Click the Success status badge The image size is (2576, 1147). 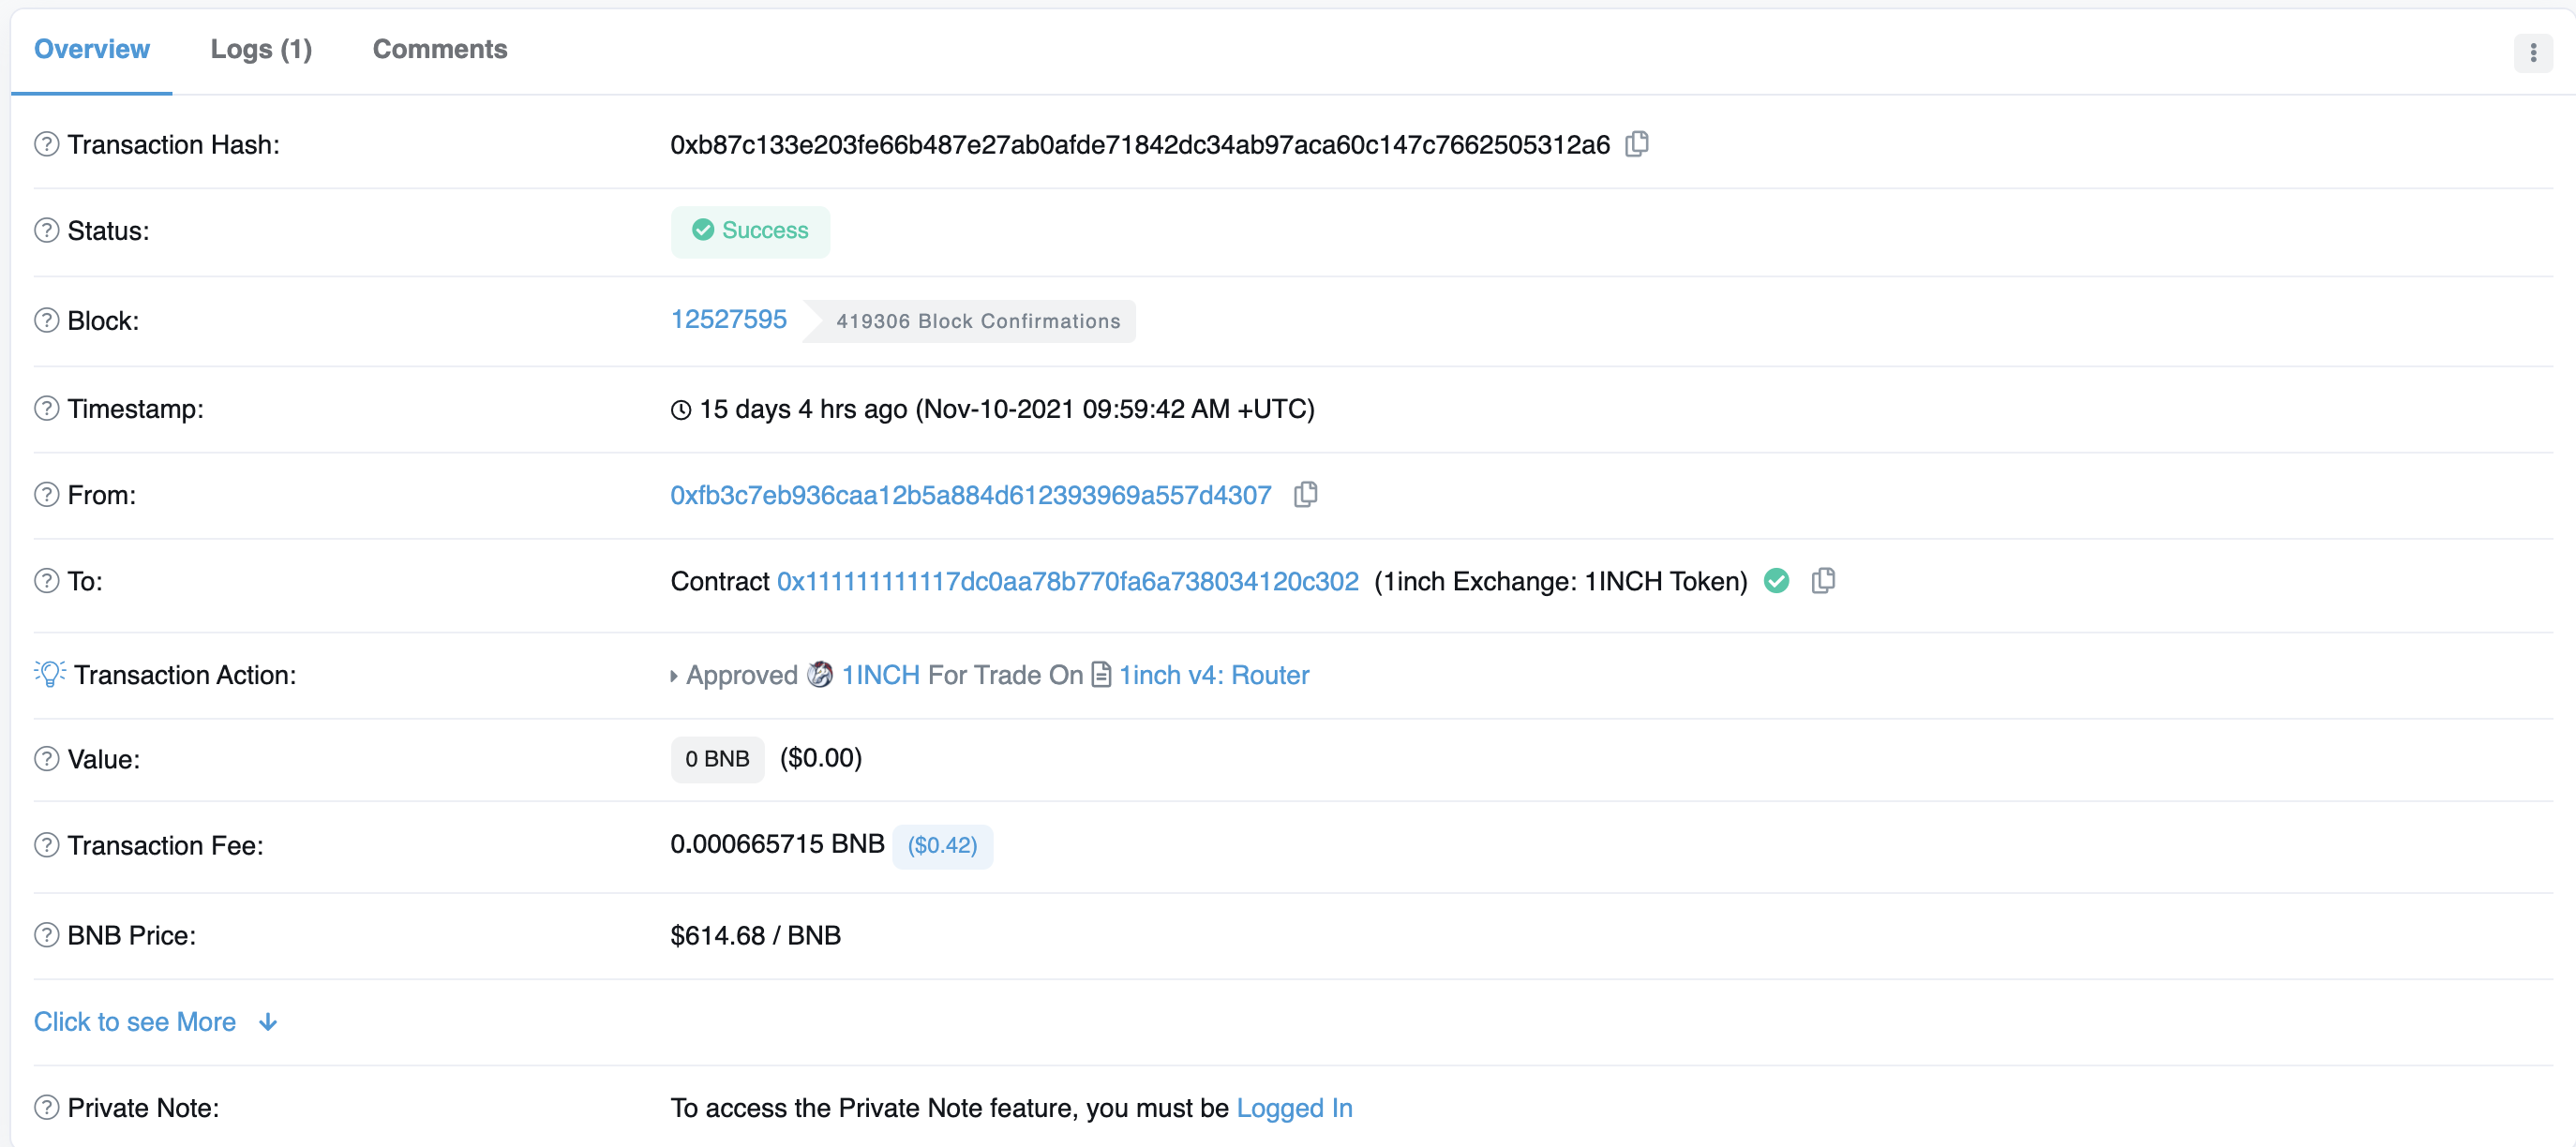click(x=750, y=231)
